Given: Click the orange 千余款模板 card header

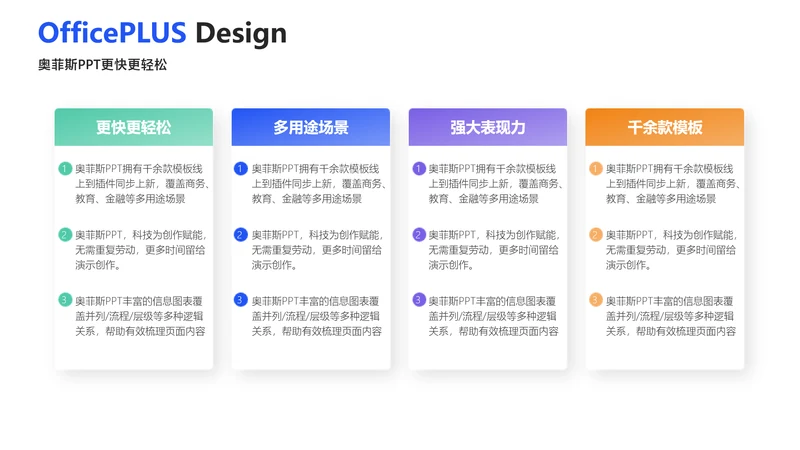Looking at the screenshot, I should [665, 127].
